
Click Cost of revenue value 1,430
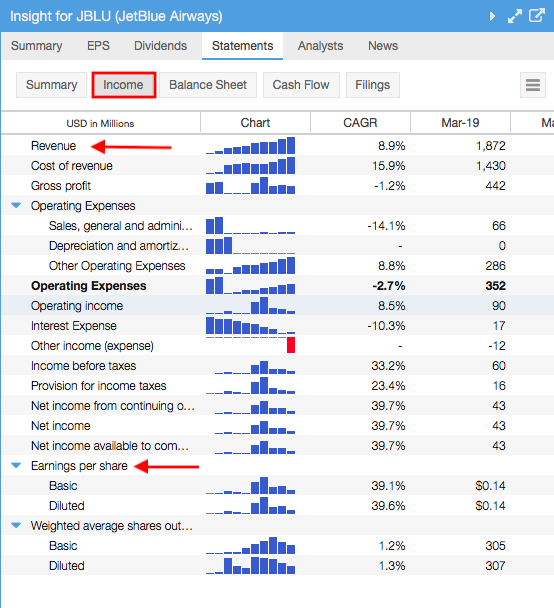(491, 166)
